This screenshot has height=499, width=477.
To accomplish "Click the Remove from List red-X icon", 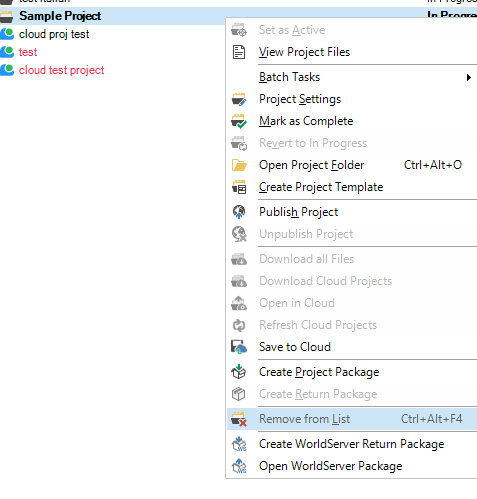I will pyautogui.click(x=239, y=419).
